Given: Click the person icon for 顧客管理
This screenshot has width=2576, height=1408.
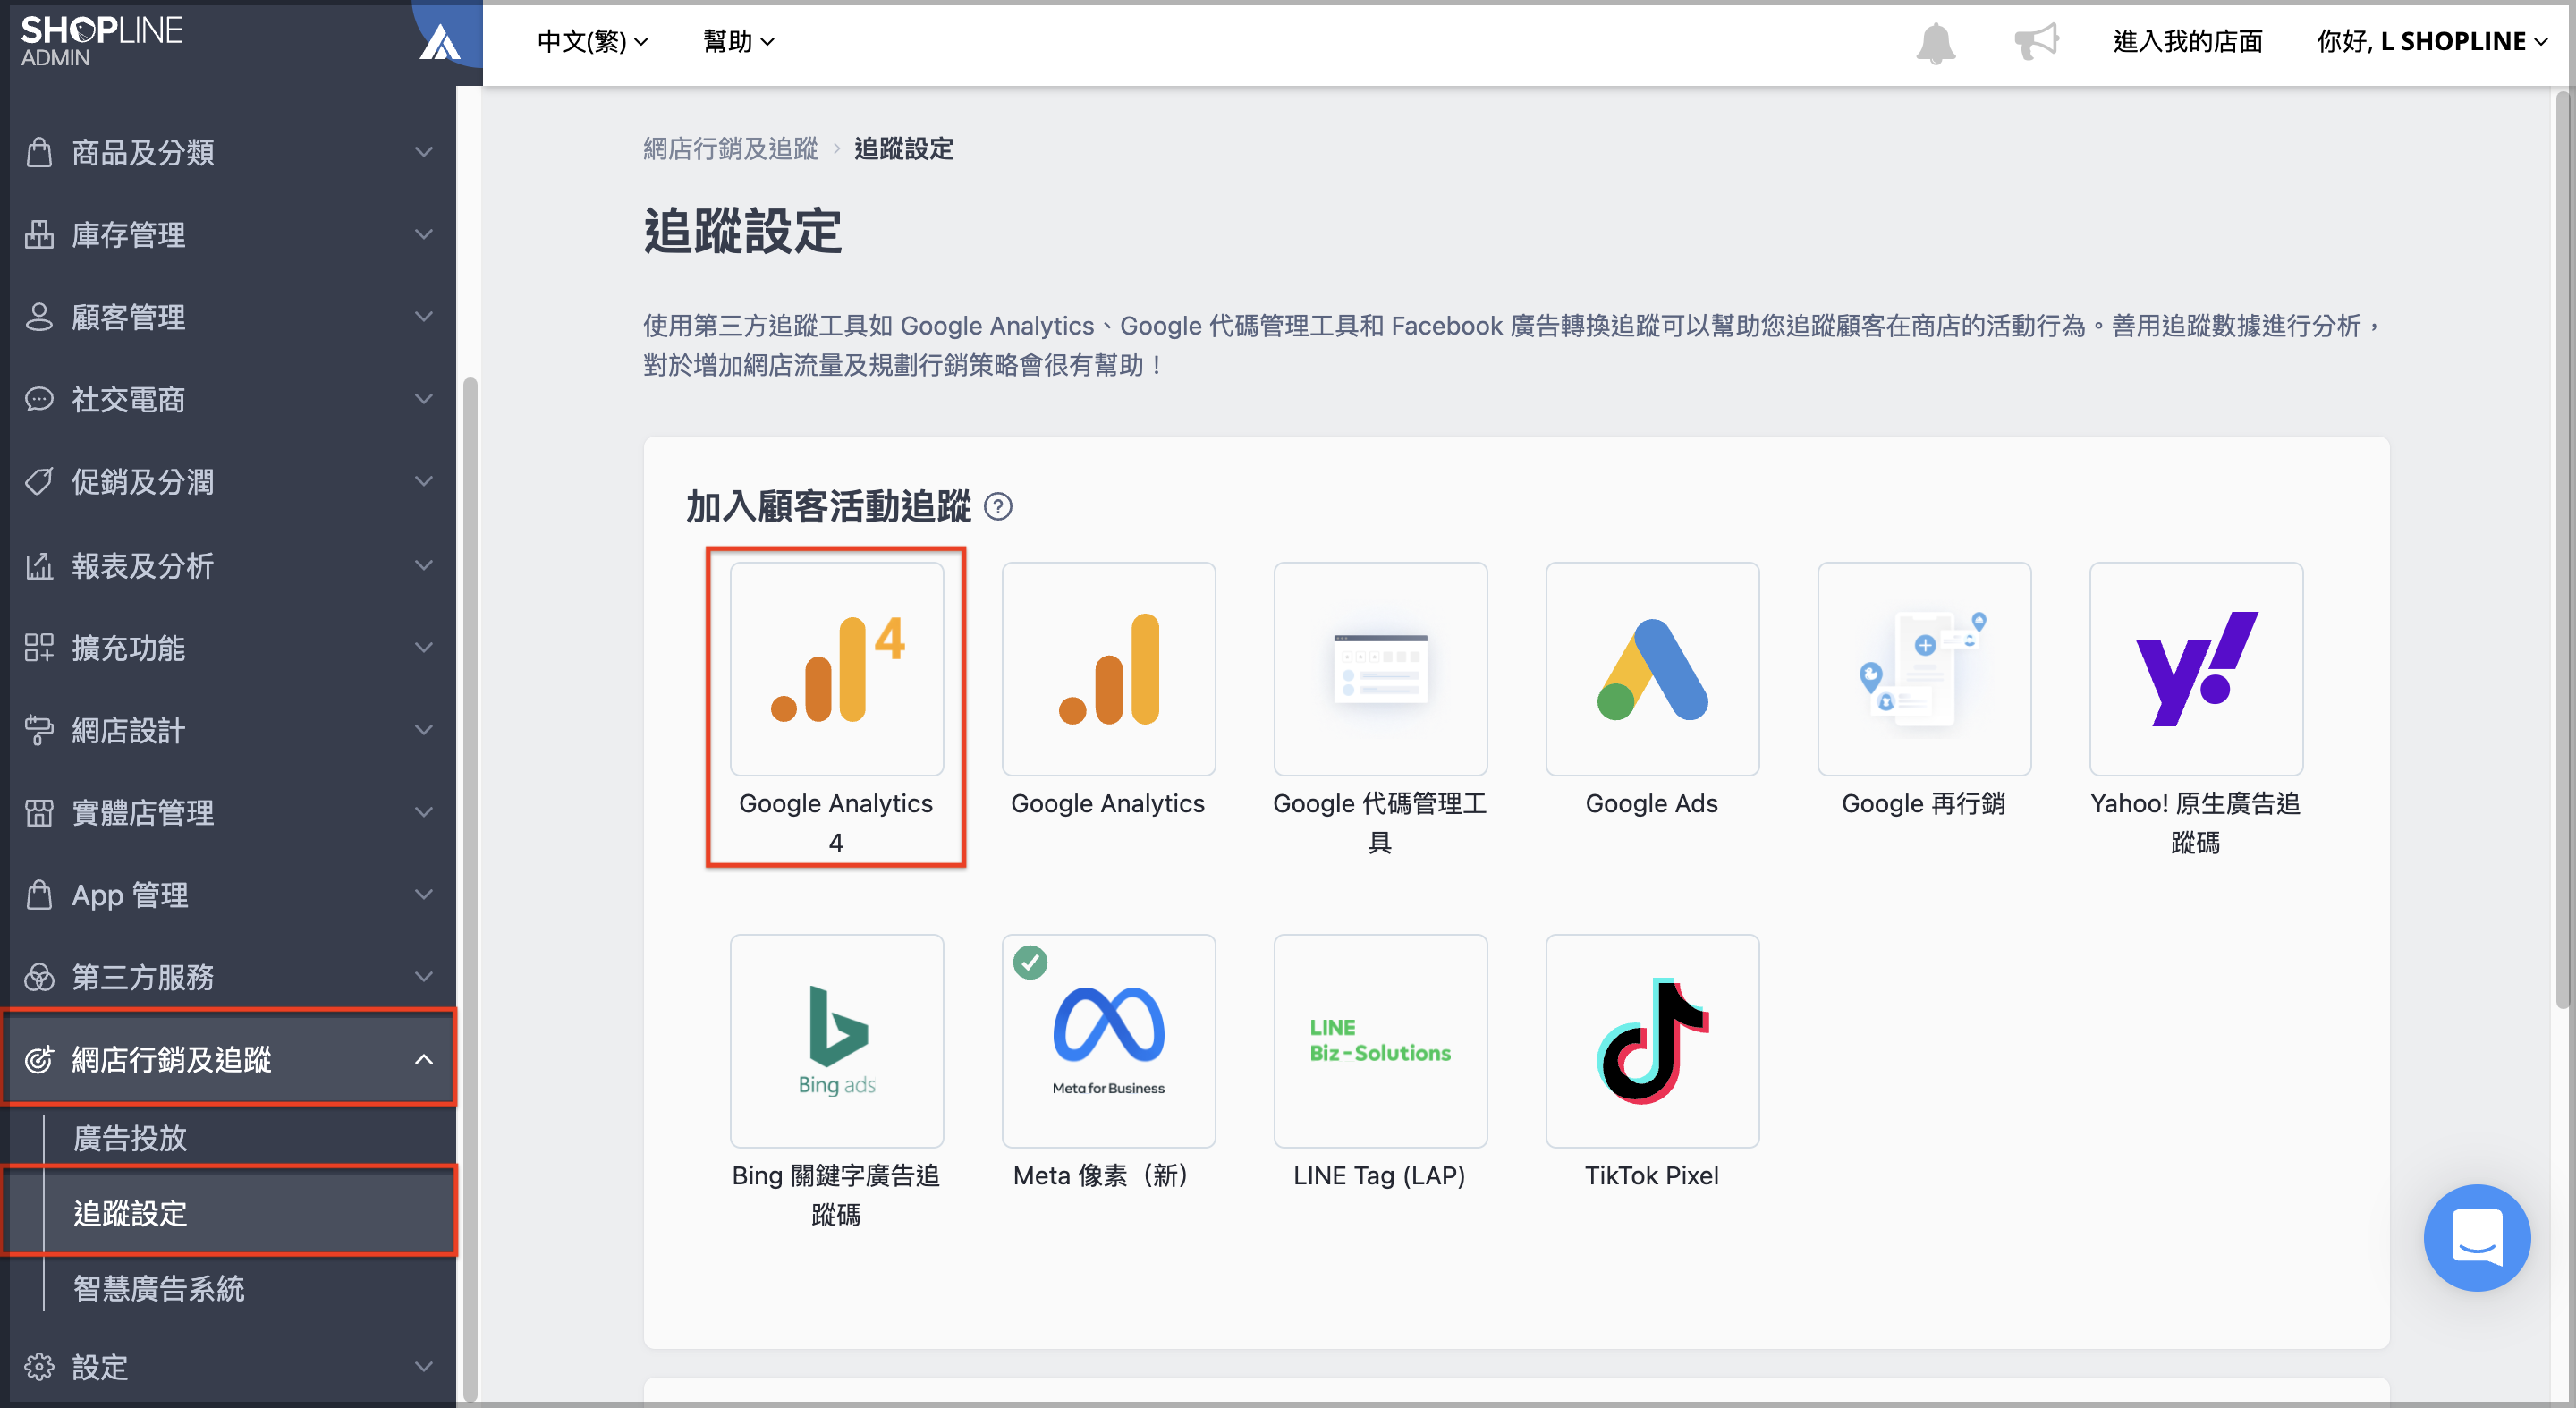Looking at the screenshot, I should [39, 316].
